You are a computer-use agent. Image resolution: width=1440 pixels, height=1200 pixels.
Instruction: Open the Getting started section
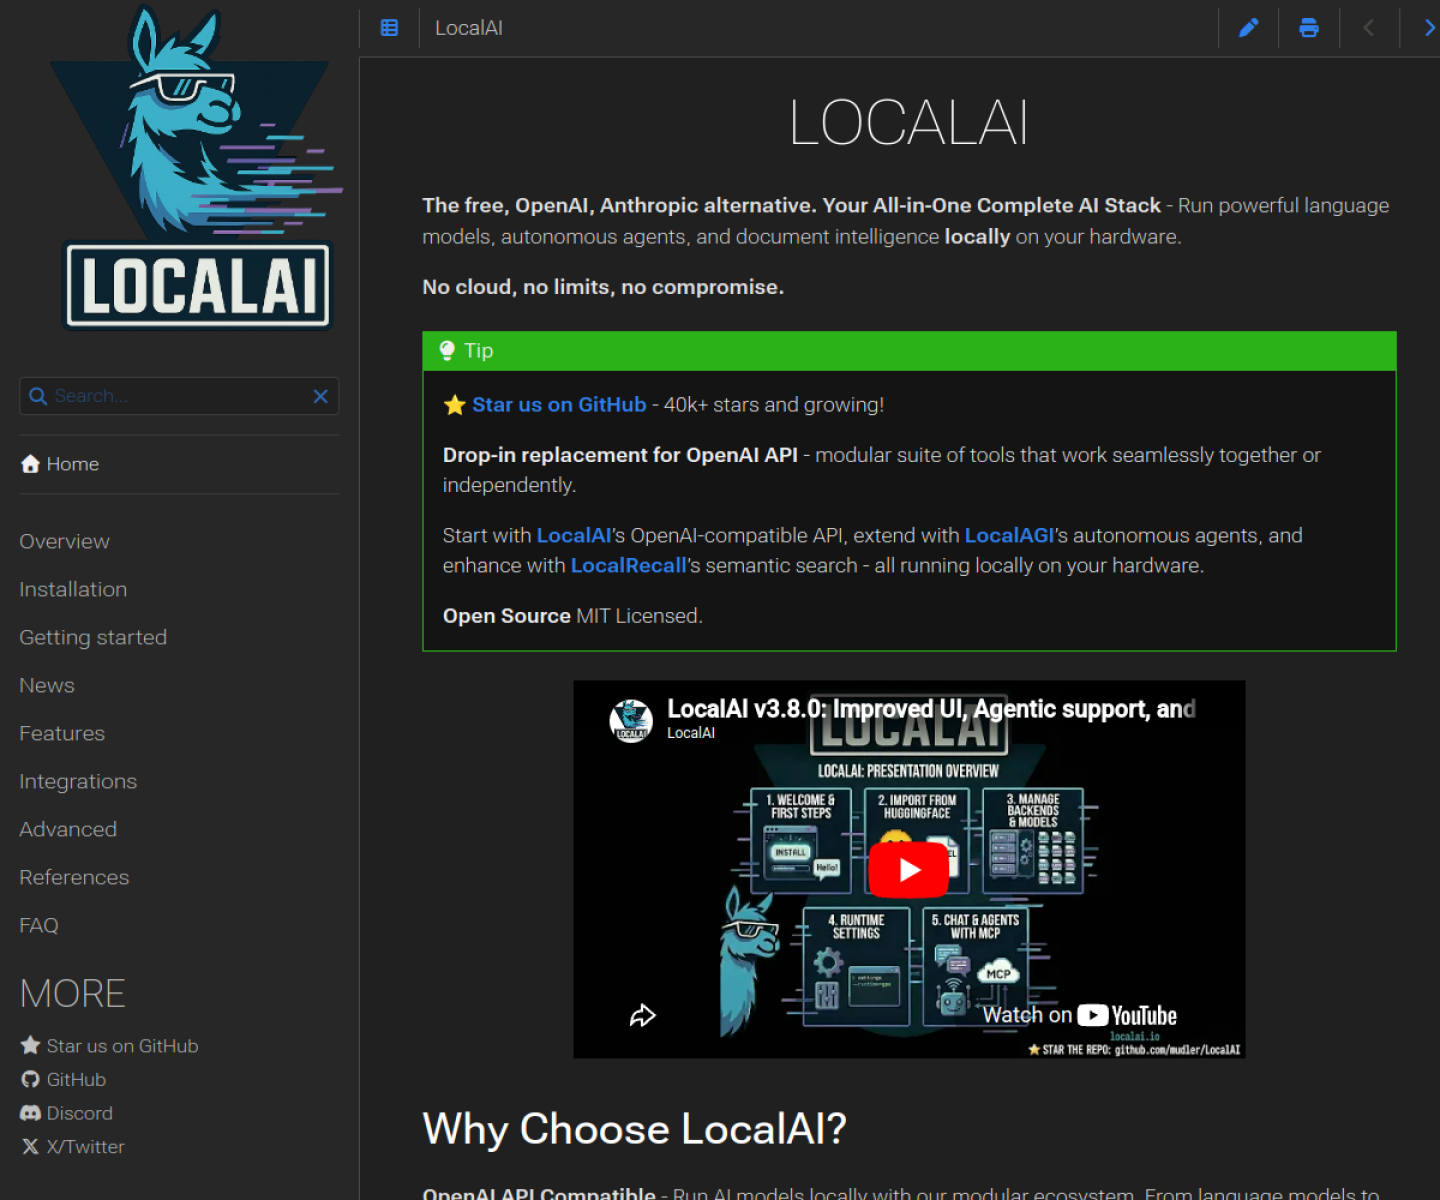point(93,637)
